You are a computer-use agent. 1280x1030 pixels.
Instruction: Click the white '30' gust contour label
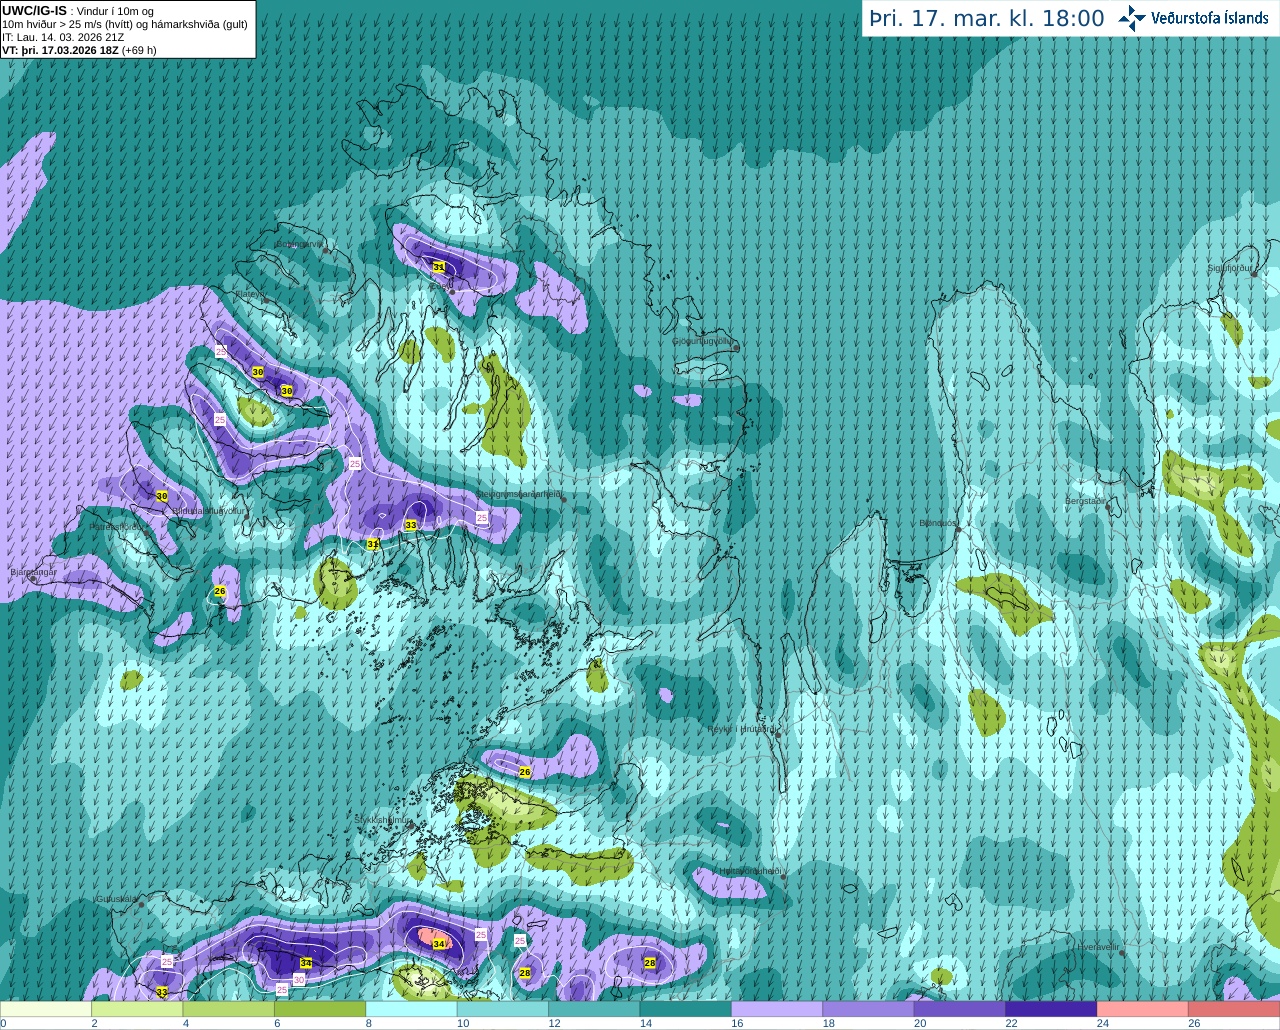coord(298,980)
